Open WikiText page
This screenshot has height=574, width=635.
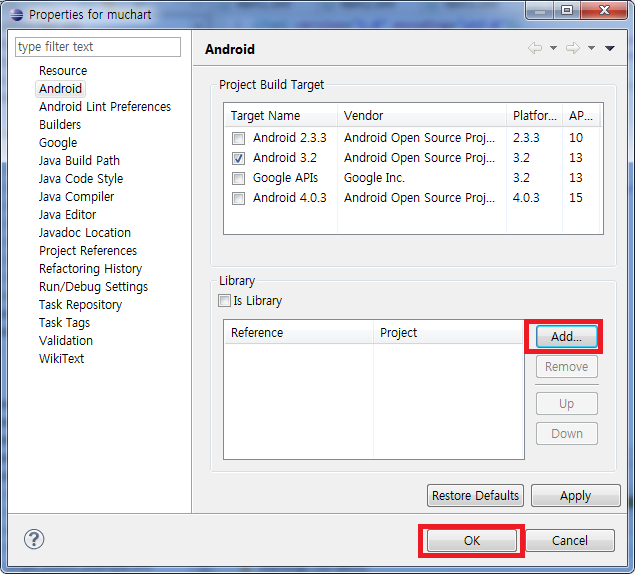62,358
